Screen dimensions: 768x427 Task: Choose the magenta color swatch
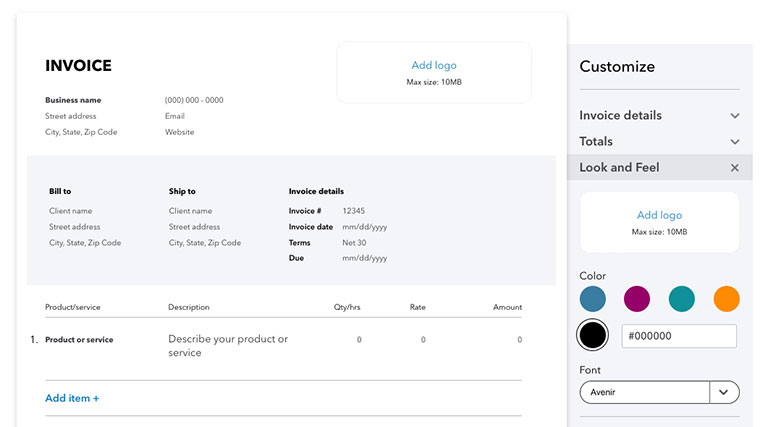(x=637, y=298)
